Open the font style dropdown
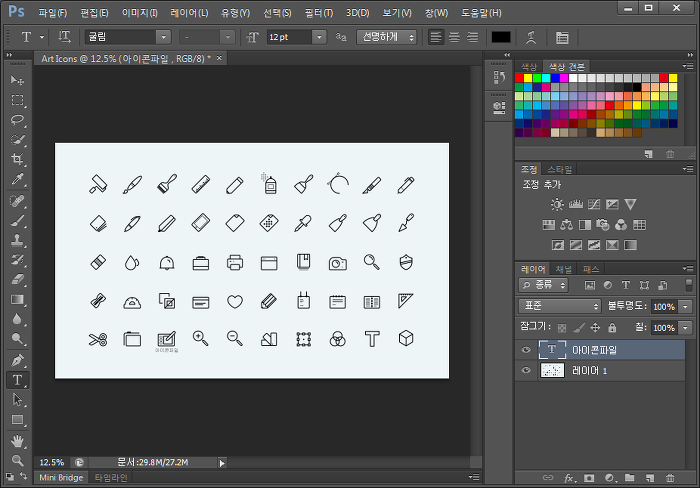The height and width of the screenshot is (488, 700). pos(228,37)
